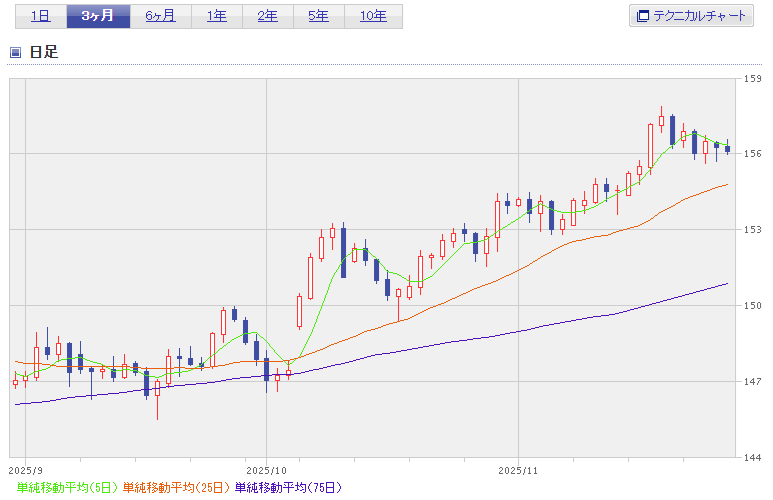
Task: Click the 2025/11 date axis label
Action: tap(518, 470)
